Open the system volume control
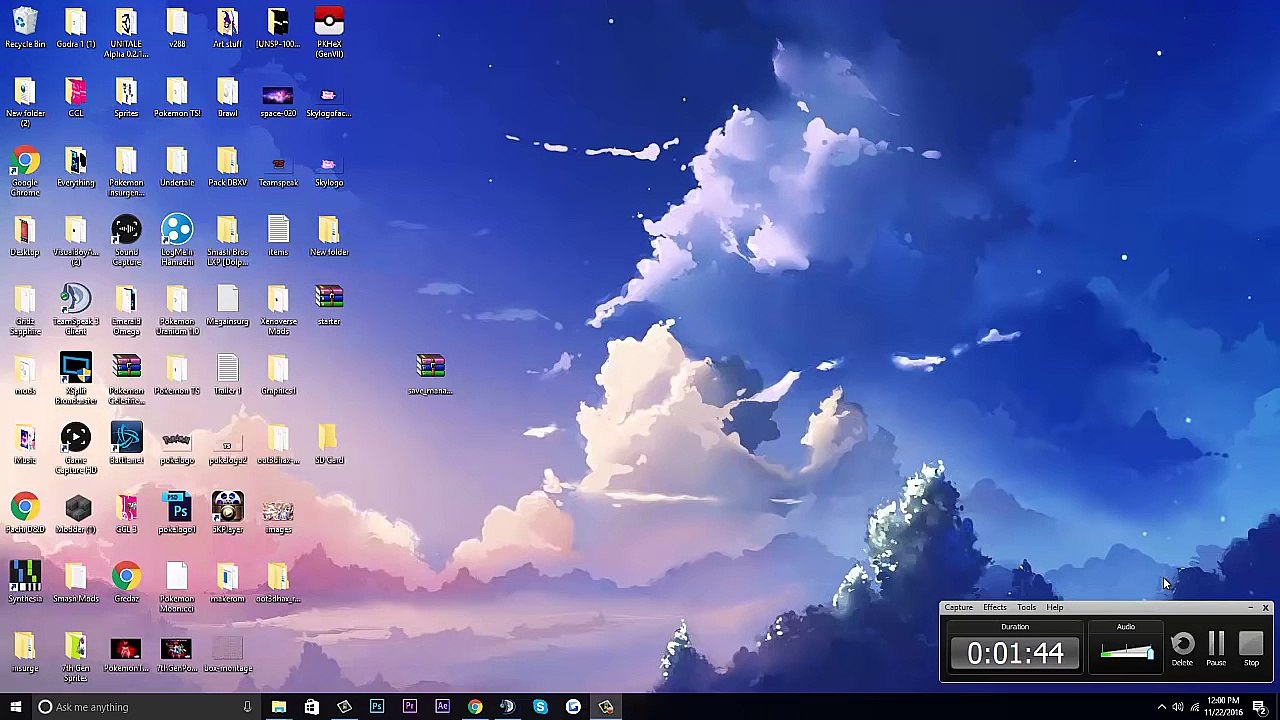Viewport: 1280px width, 720px height. (x=1177, y=707)
